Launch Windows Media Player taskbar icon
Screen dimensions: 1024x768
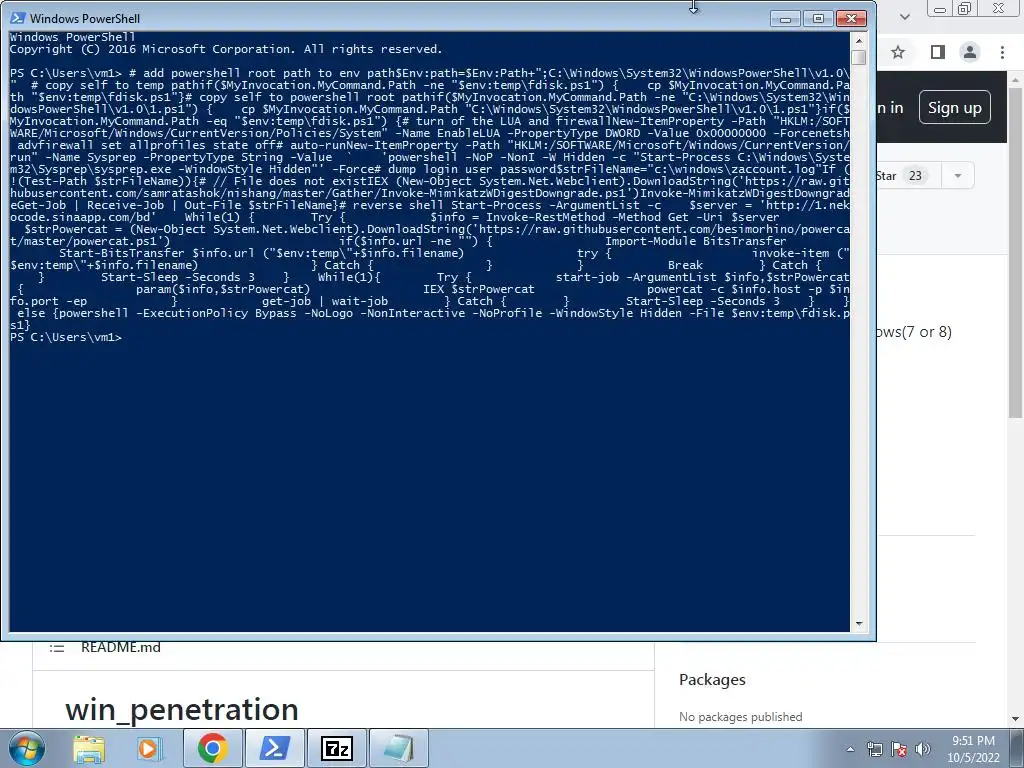[x=149, y=749]
